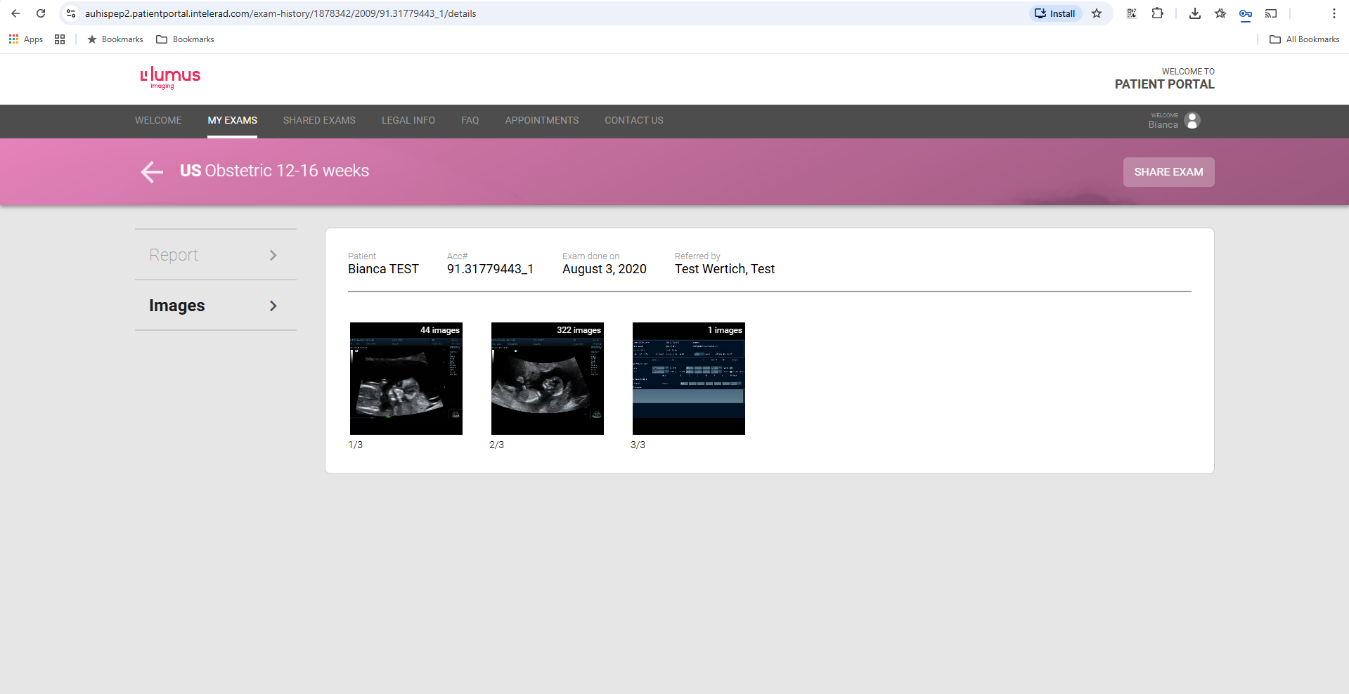The width and height of the screenshot is (1349, 694).
Task: Open the Bookmarks folder
Action: pyautogui.click(x=186, y=39)
